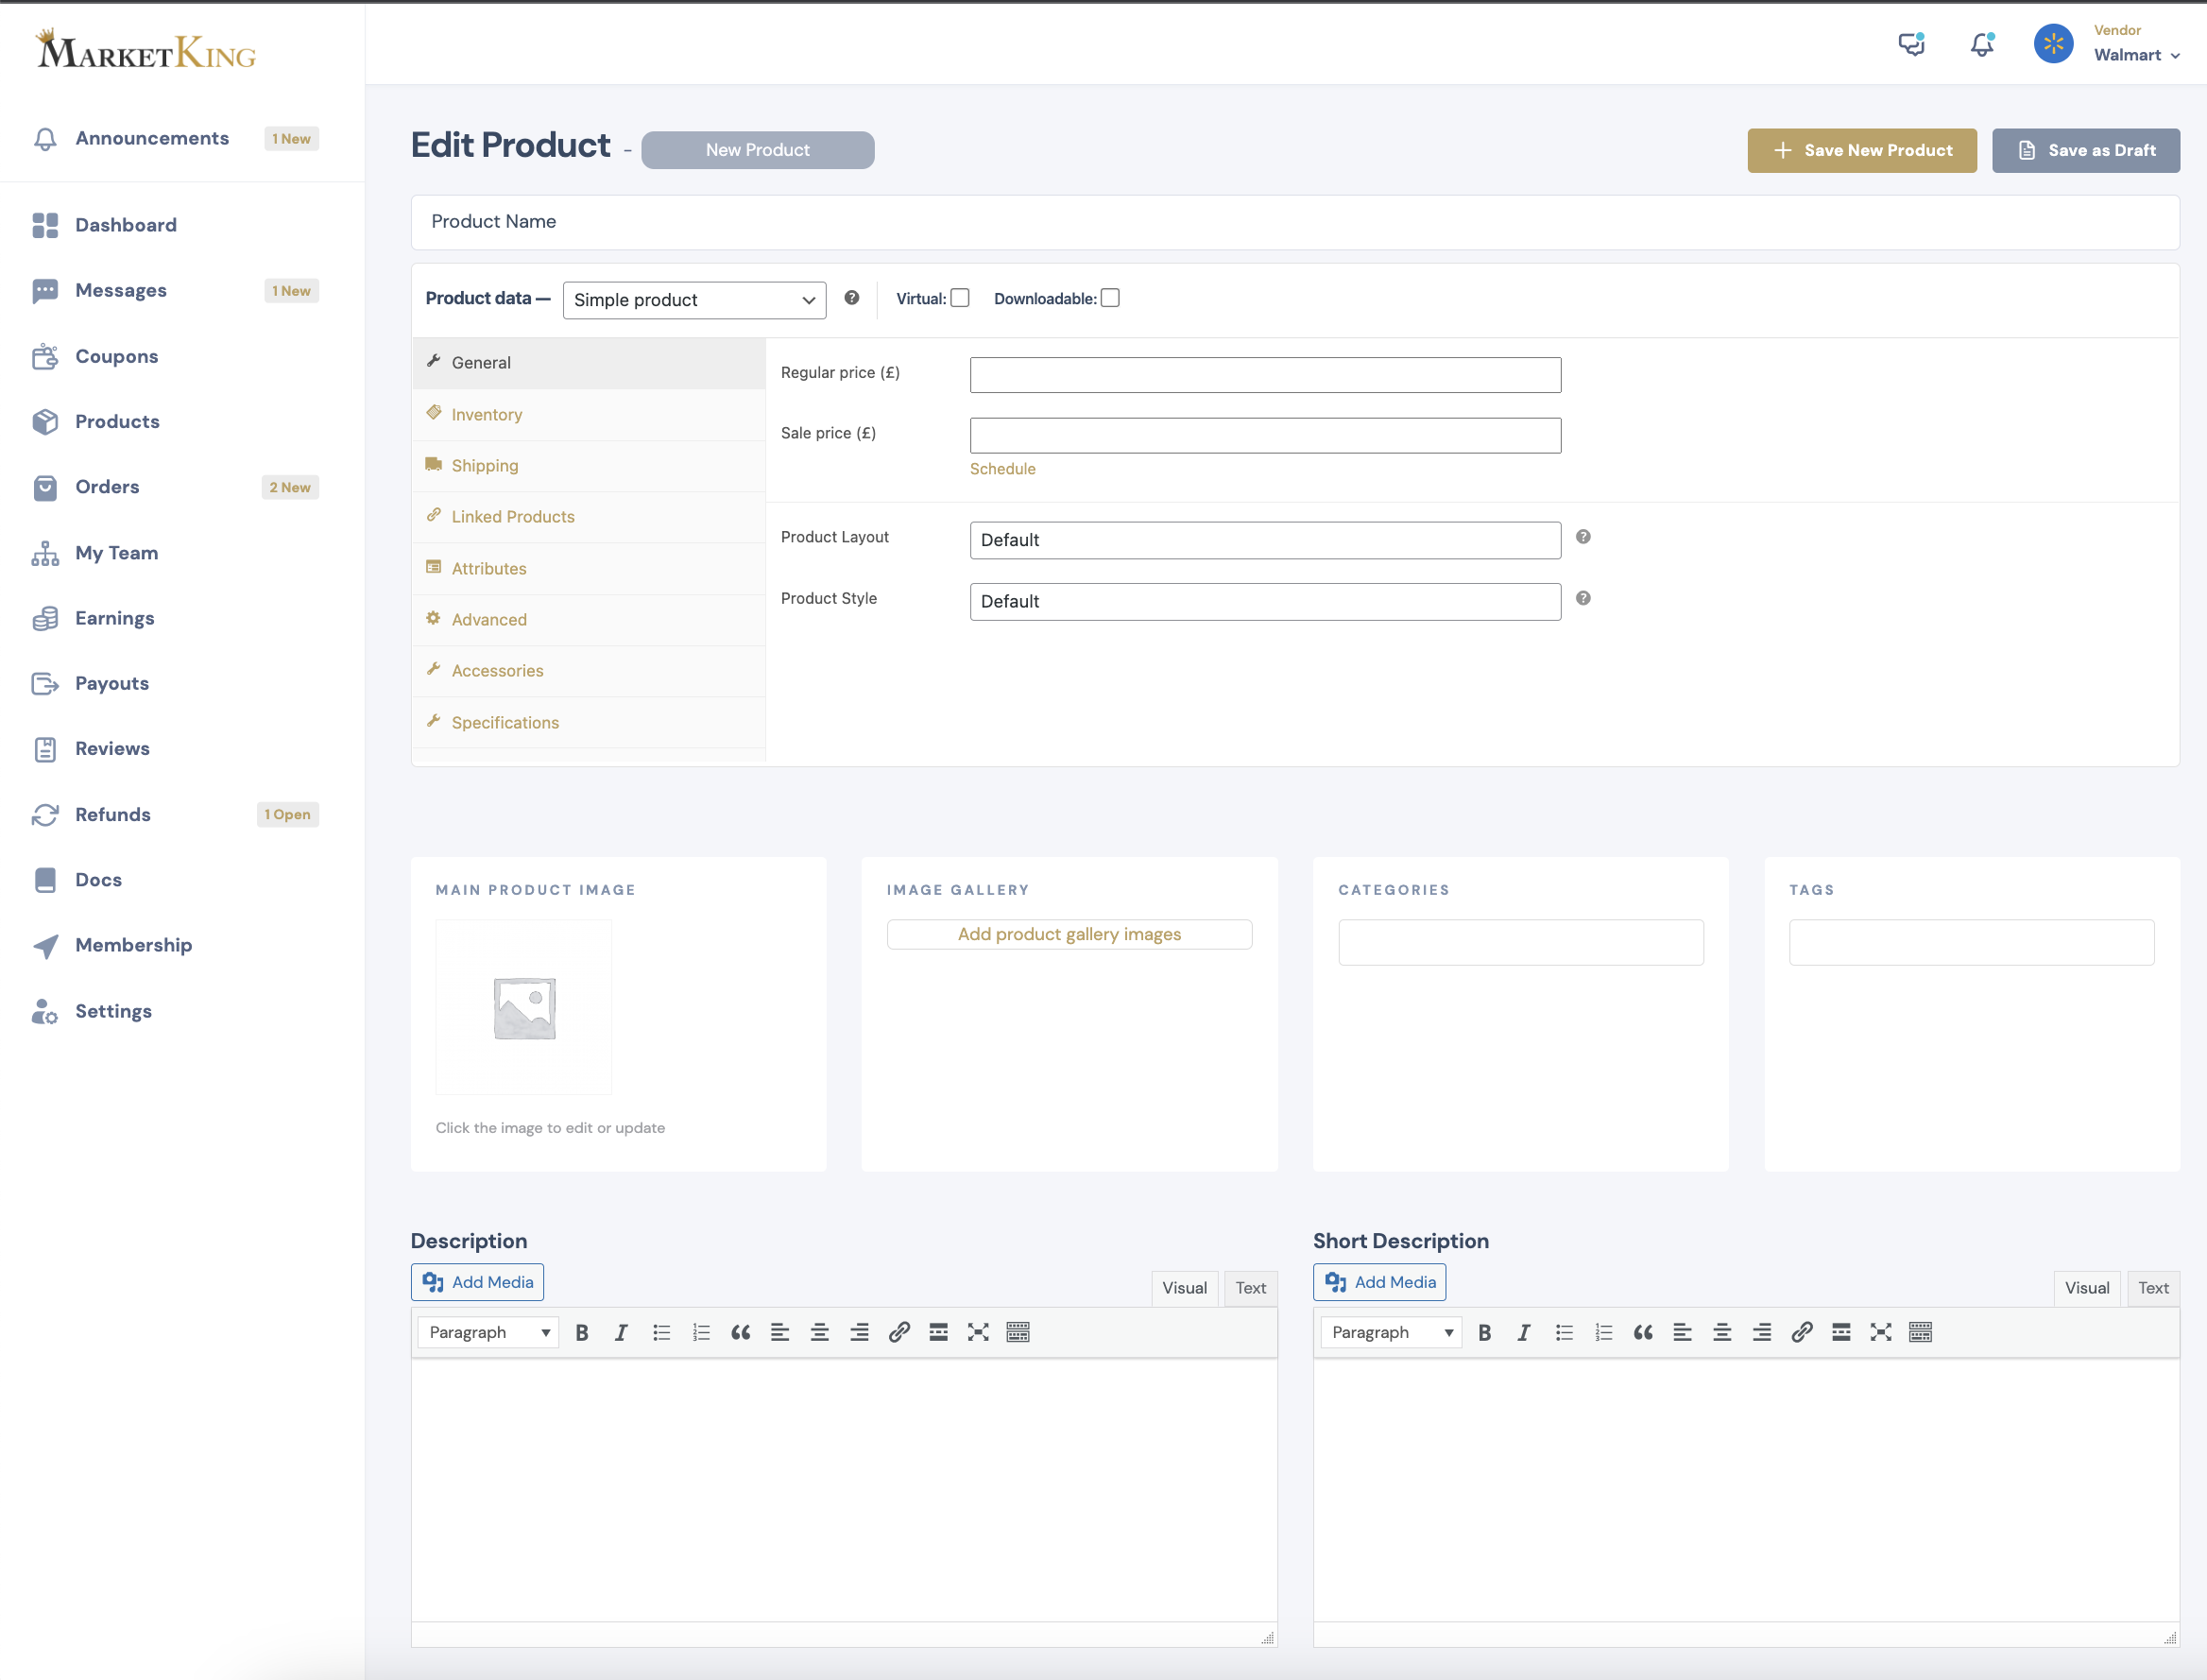Click Add product gallery images
The image size is (2207, 1680).
tap(1069, 934)
